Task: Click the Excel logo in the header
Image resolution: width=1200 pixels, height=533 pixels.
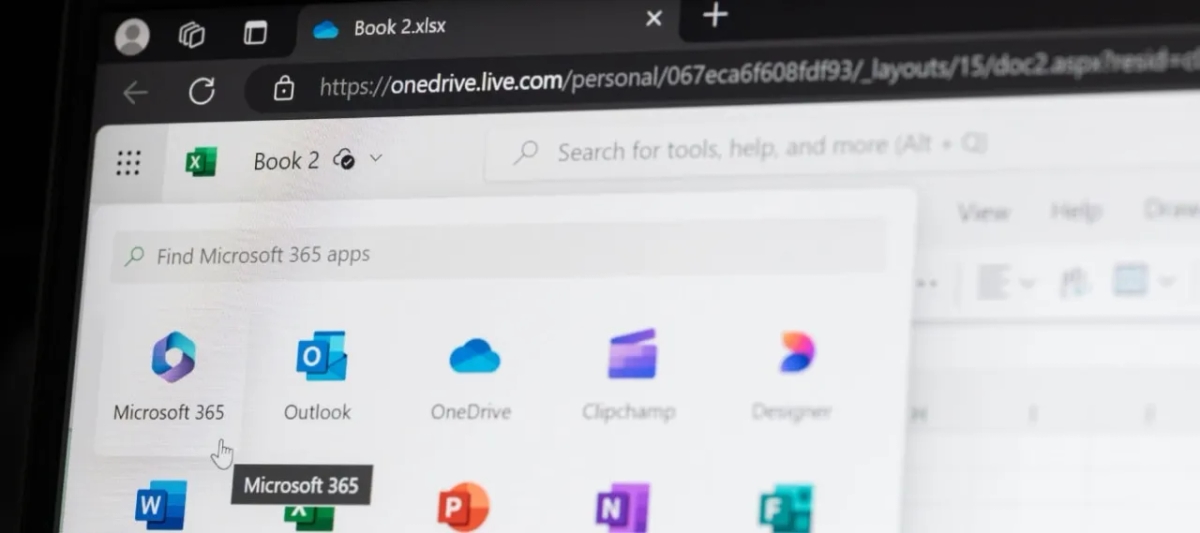Action: 201,161
